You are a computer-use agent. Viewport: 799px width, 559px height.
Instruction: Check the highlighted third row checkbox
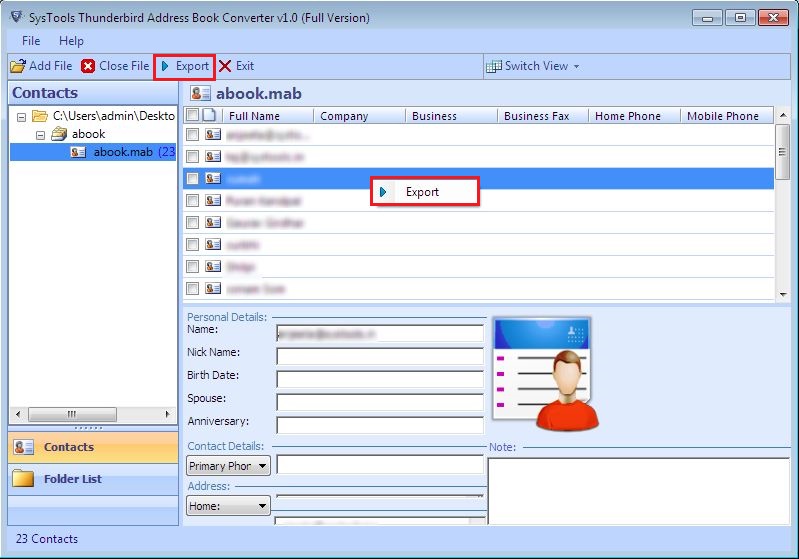point(192,178)
